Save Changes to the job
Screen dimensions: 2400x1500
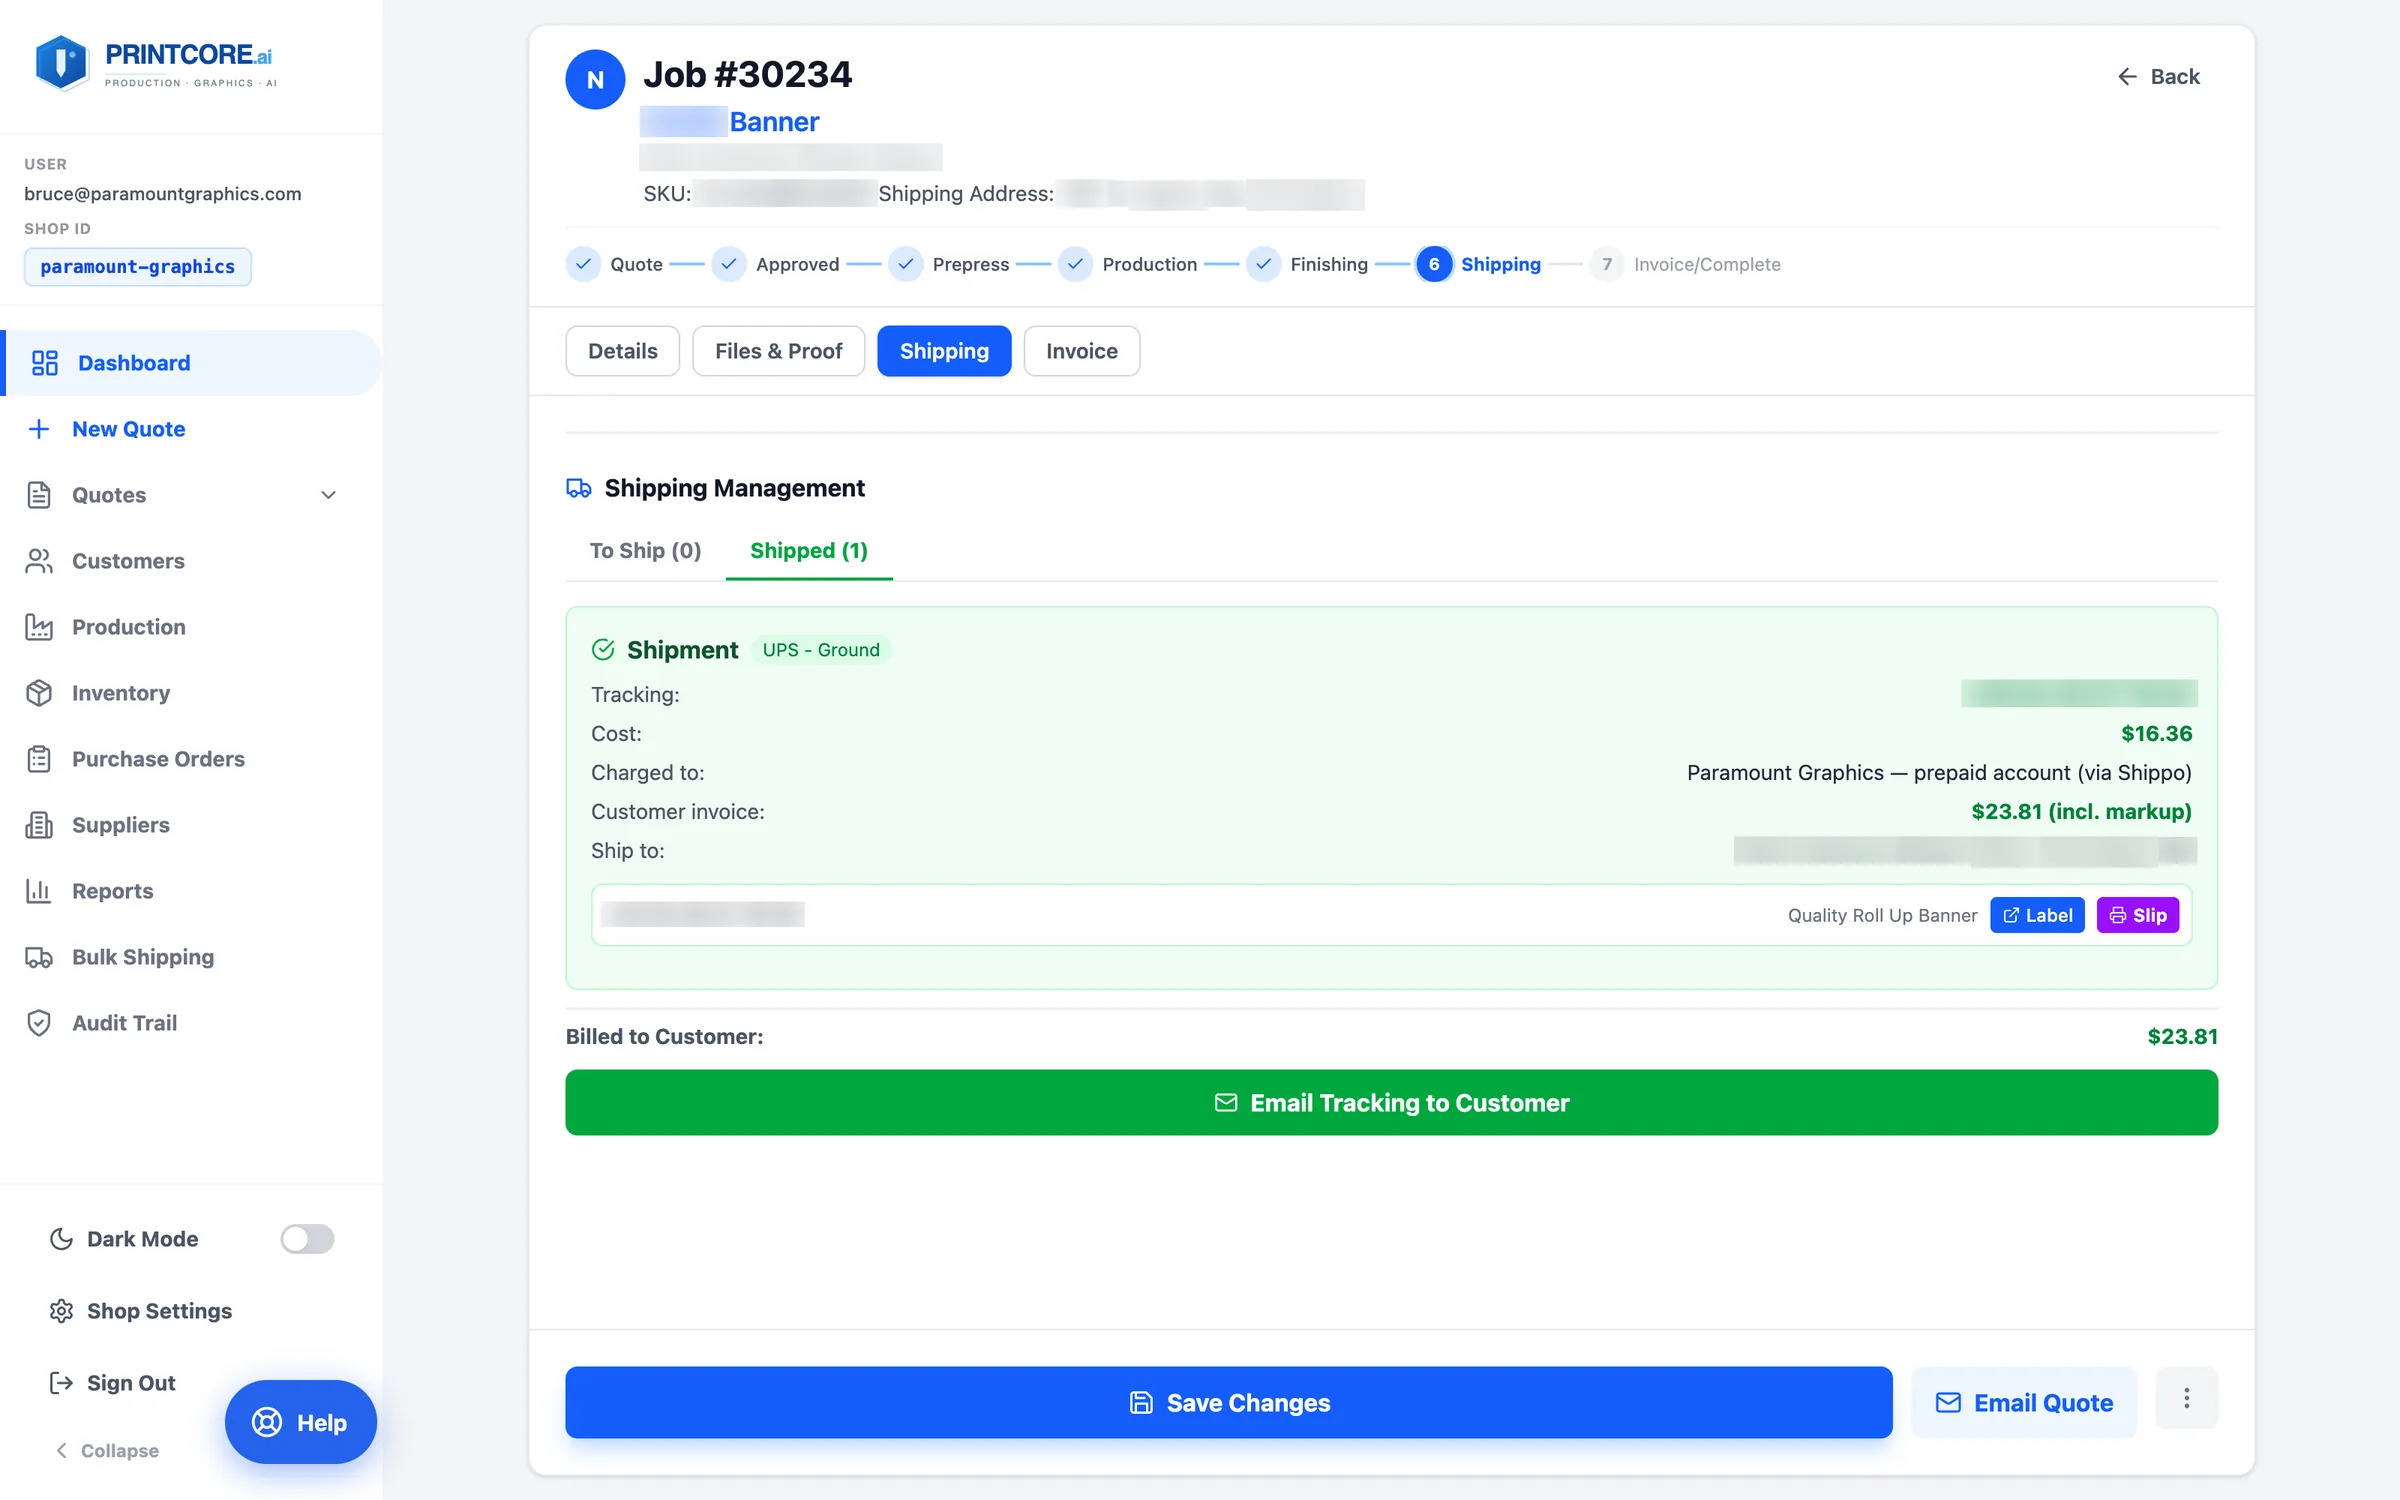point(1228,1403)
